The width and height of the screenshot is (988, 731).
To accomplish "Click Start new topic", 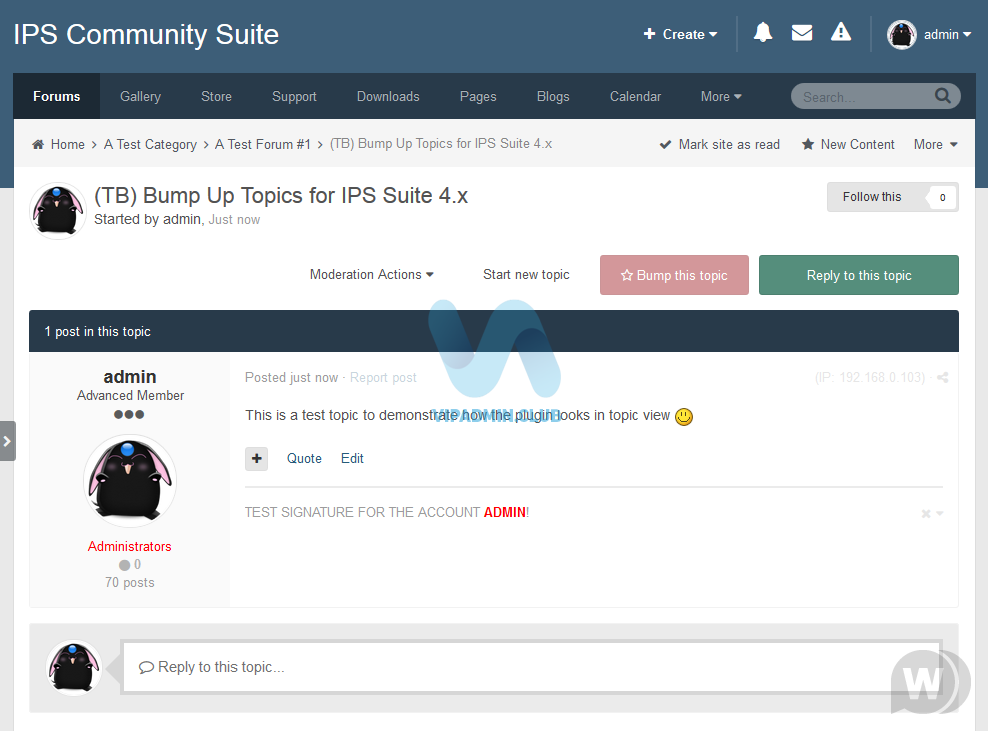I will pyautogui.click(x=526, y=275).
